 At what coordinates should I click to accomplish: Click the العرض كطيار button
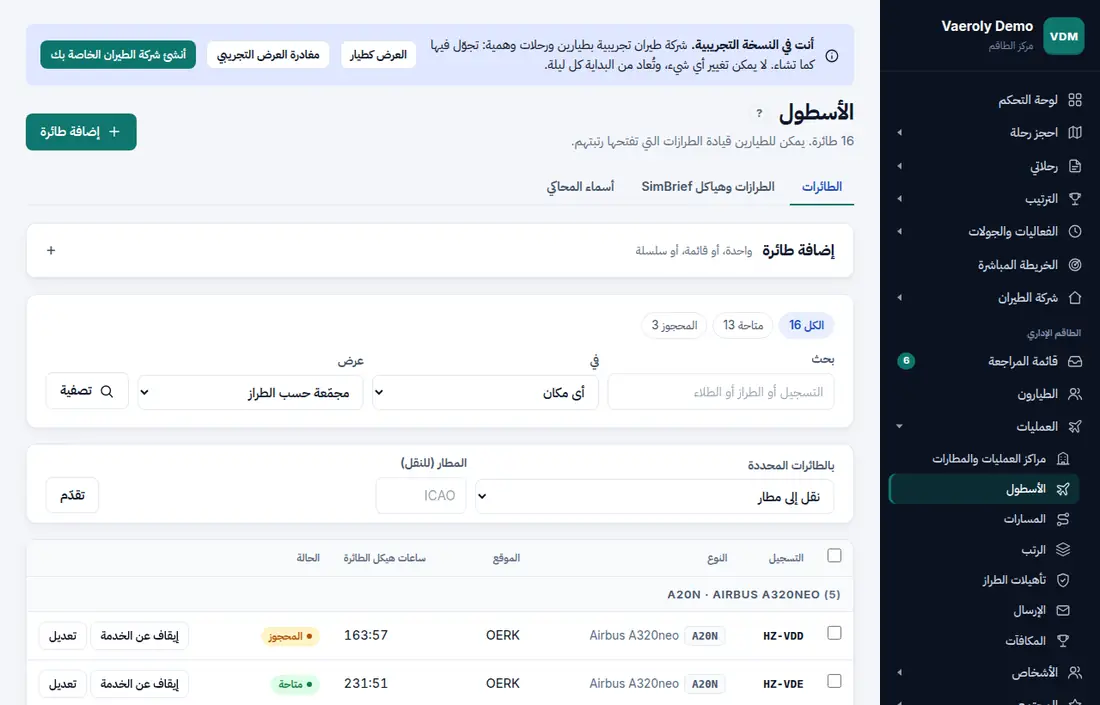[378, 55]
